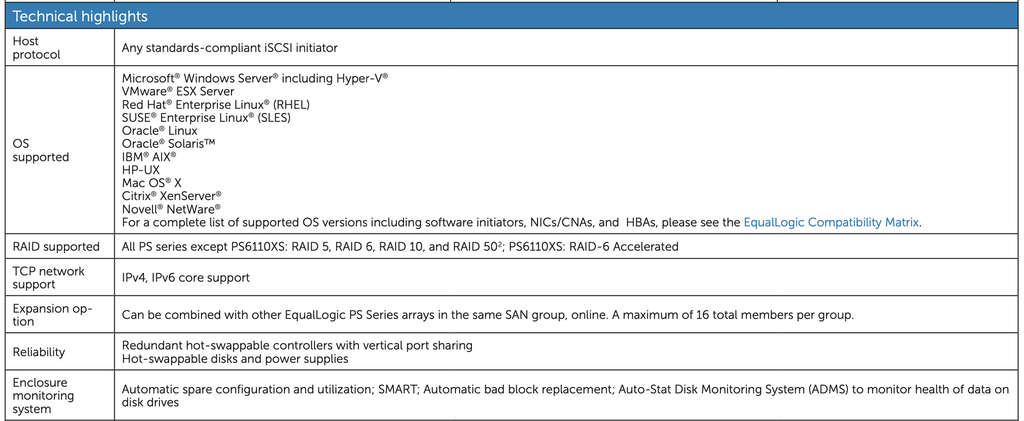Viewport: 1024px width, 421px height.
Task: Select the RAID supported row label
Action: pyautogui.click(x=56, y=247)
